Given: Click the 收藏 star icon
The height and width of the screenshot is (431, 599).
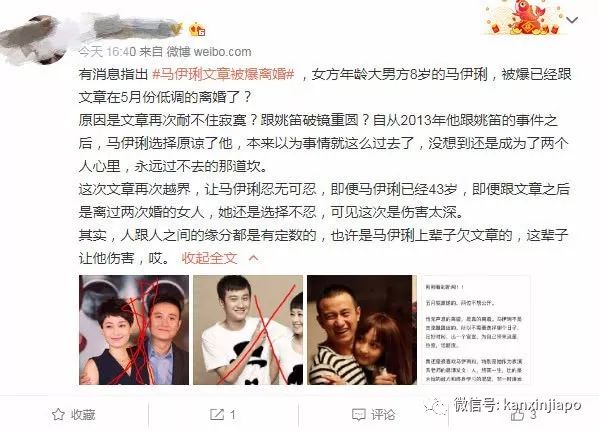Looking at the screenshot, I should (58, 414).
